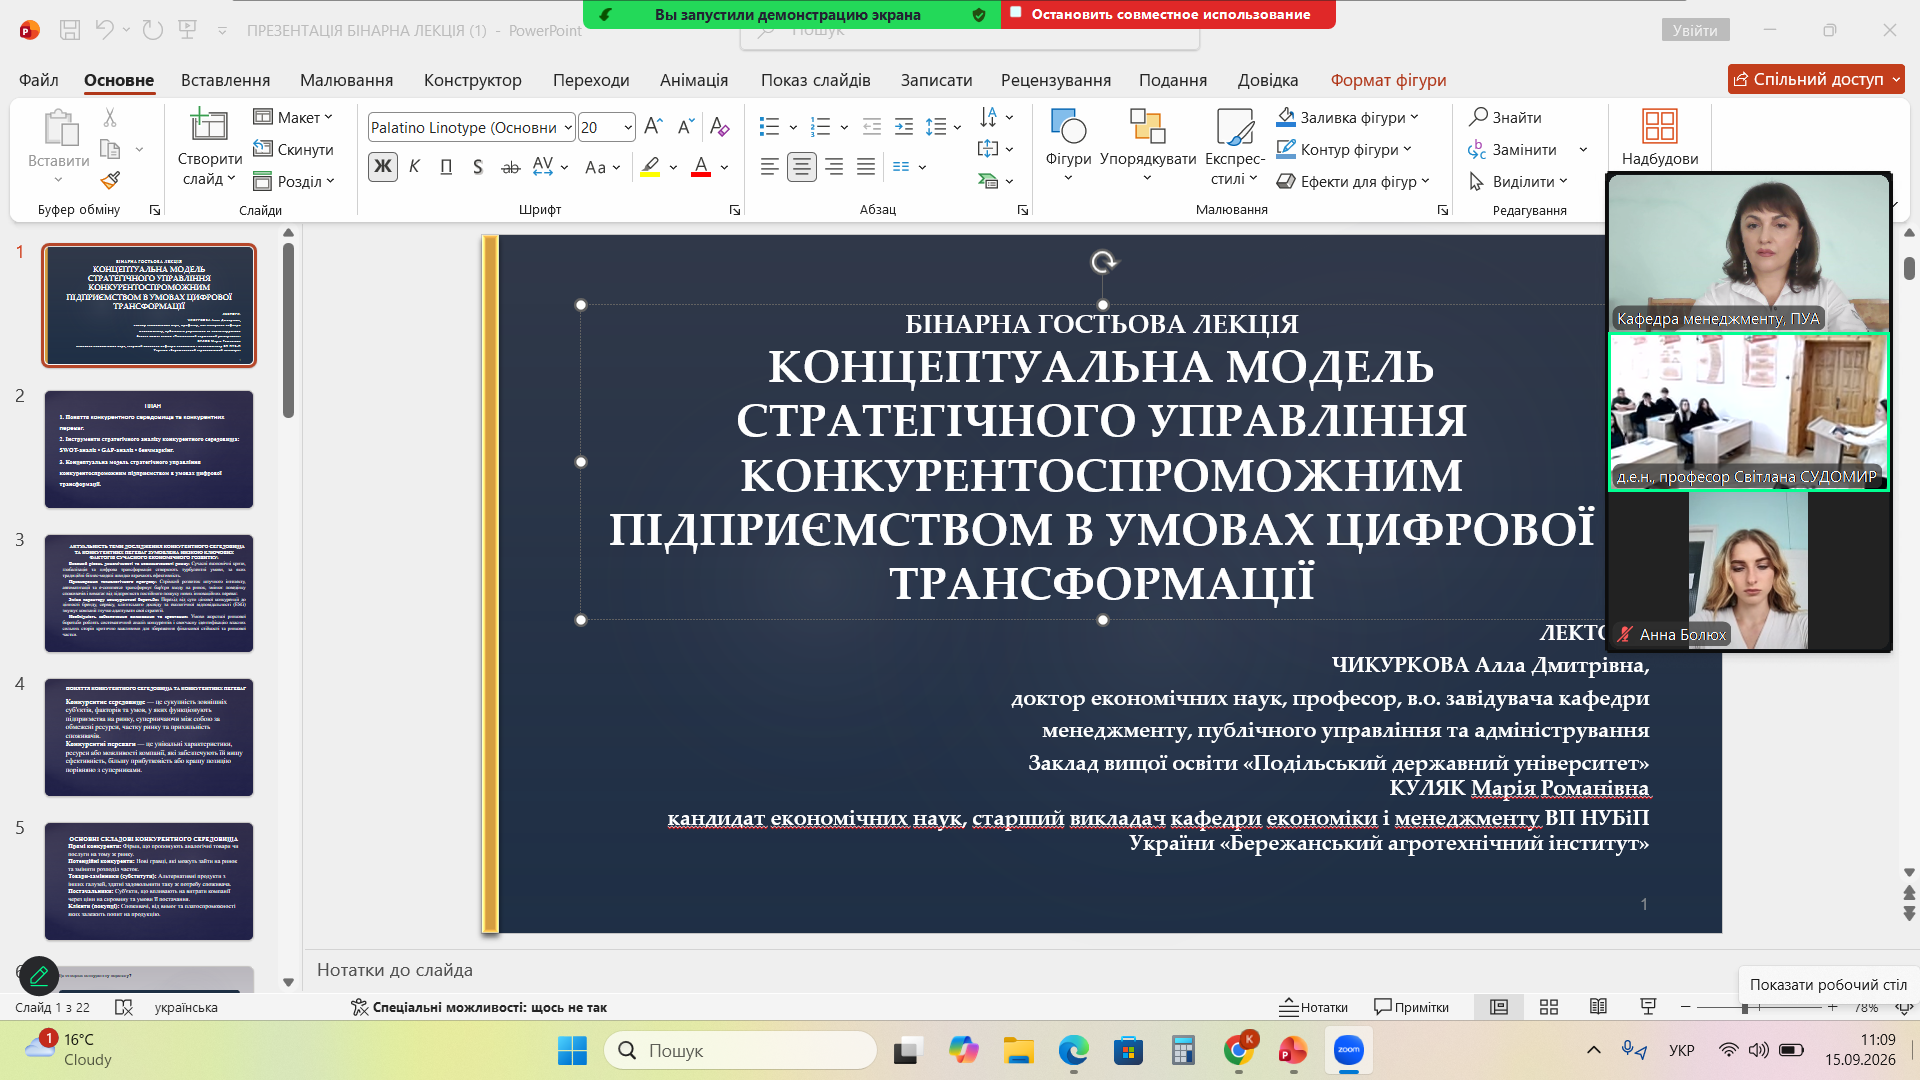Open Reading view from status bar
1920x1080 pixels.
[x=1598, y=1007]
